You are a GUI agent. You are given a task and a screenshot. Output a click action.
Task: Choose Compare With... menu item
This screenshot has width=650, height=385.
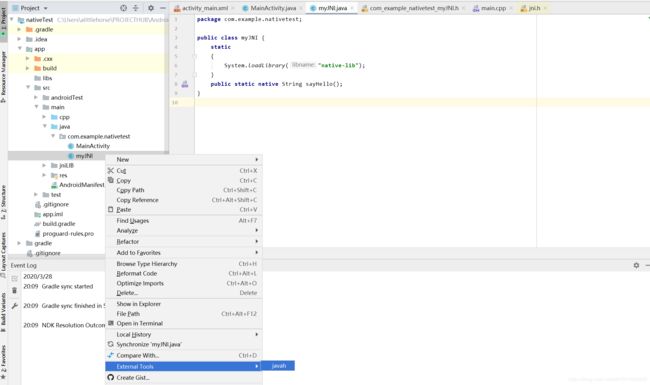tap(184, 356)
